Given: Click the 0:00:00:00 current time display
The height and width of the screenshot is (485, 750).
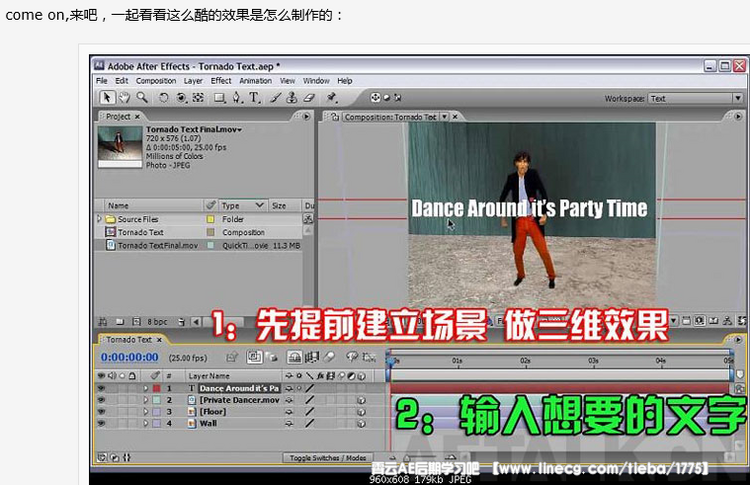Looking at the screenshot, I should click(130, 357).
